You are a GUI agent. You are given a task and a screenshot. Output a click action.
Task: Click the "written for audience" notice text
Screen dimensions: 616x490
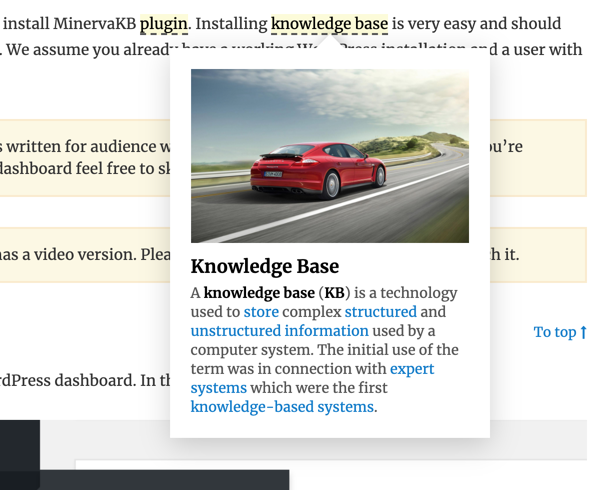[82, 147]
